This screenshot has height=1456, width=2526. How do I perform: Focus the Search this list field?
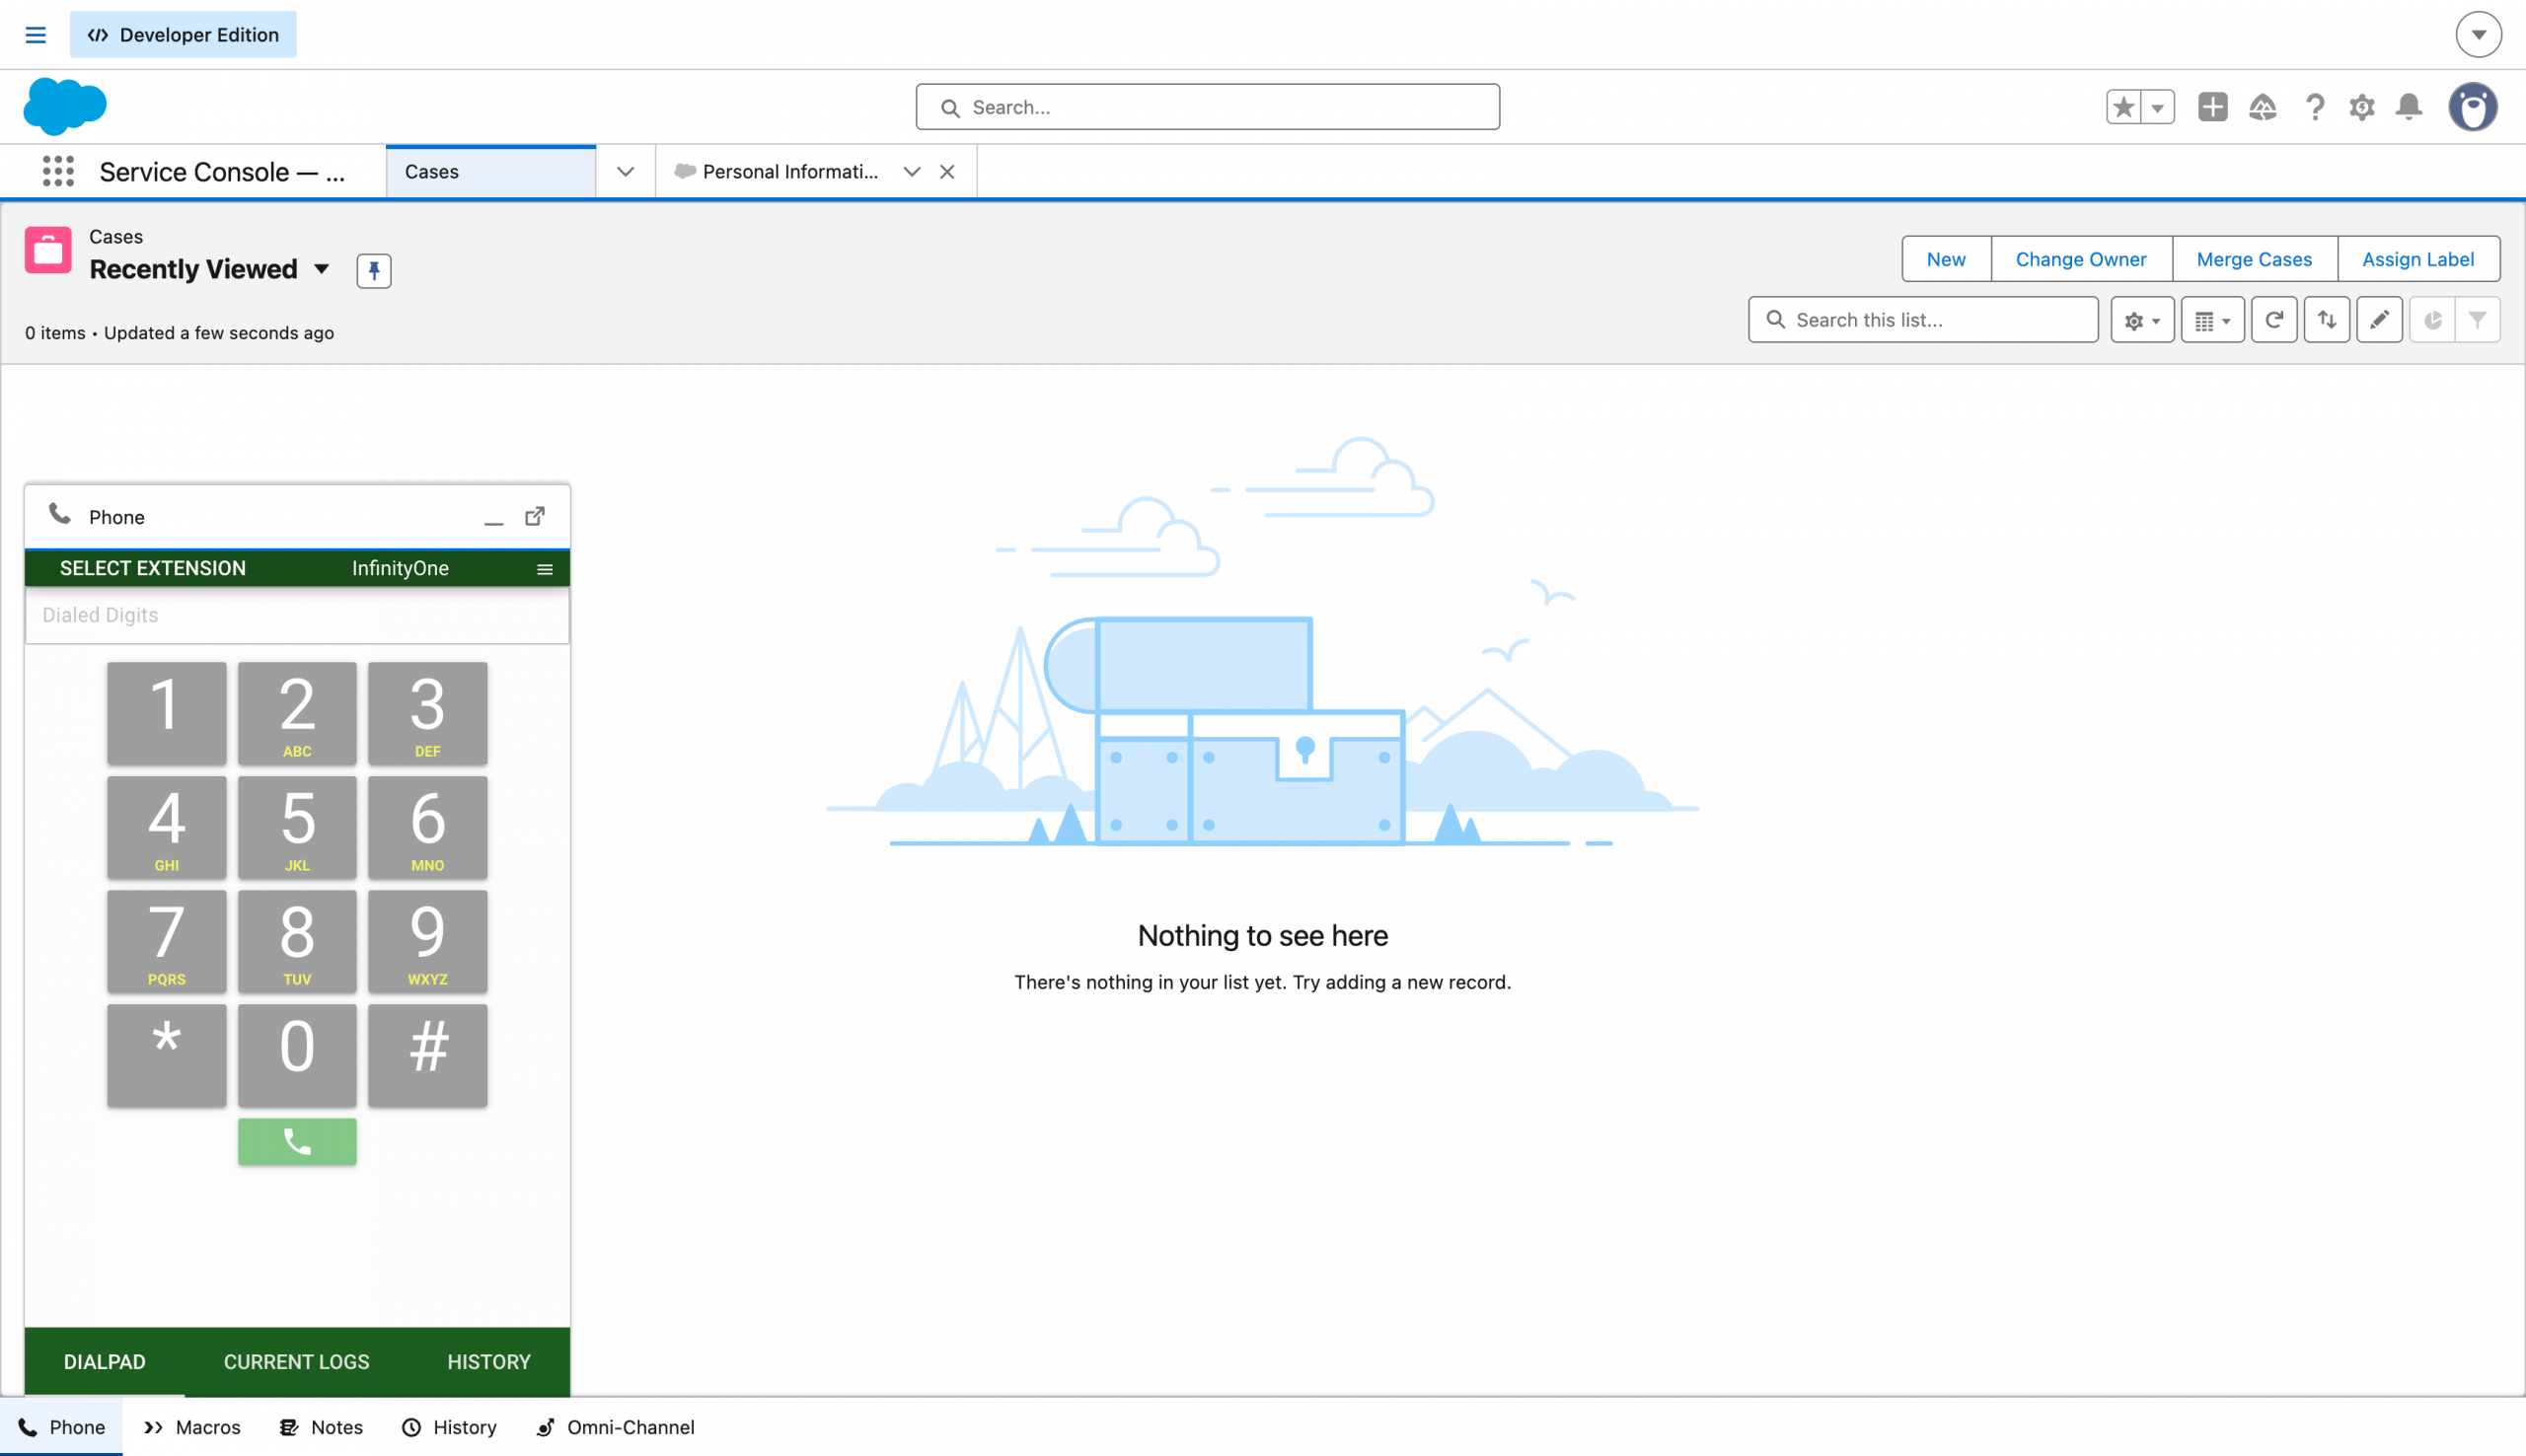(1923, 320)
